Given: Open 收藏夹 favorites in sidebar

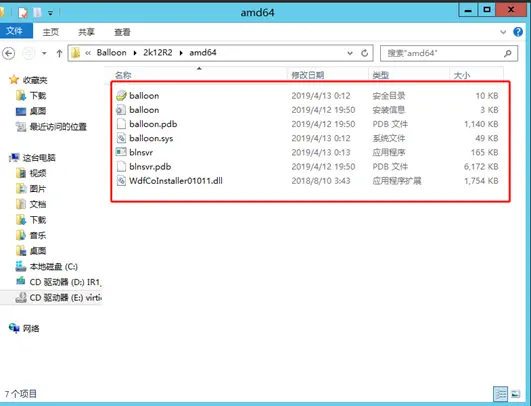Looking at the screenshot, I should tap(35, 80).
